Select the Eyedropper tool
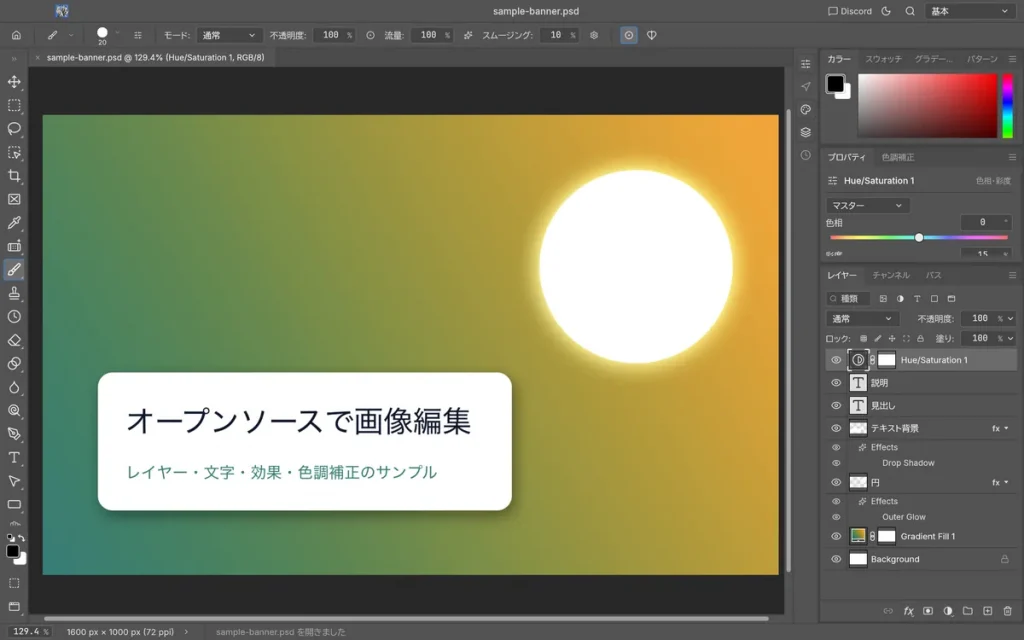Image resolution: width=1024 pixels, height=640 pixels. click(x=14, y=223)
